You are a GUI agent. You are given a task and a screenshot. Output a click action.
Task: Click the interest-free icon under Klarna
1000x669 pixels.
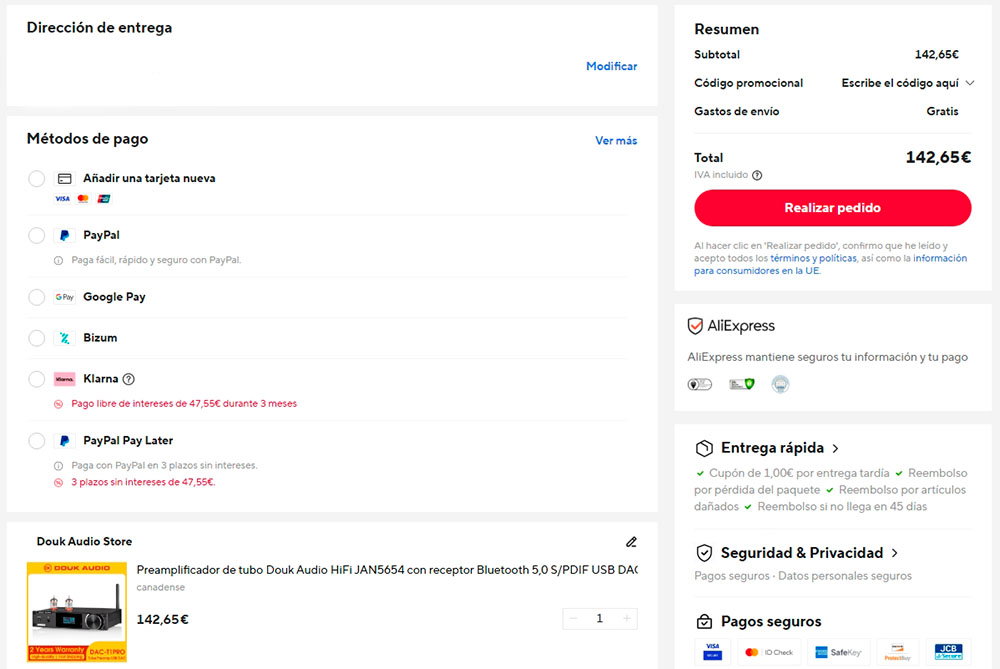tap(59, 404)
